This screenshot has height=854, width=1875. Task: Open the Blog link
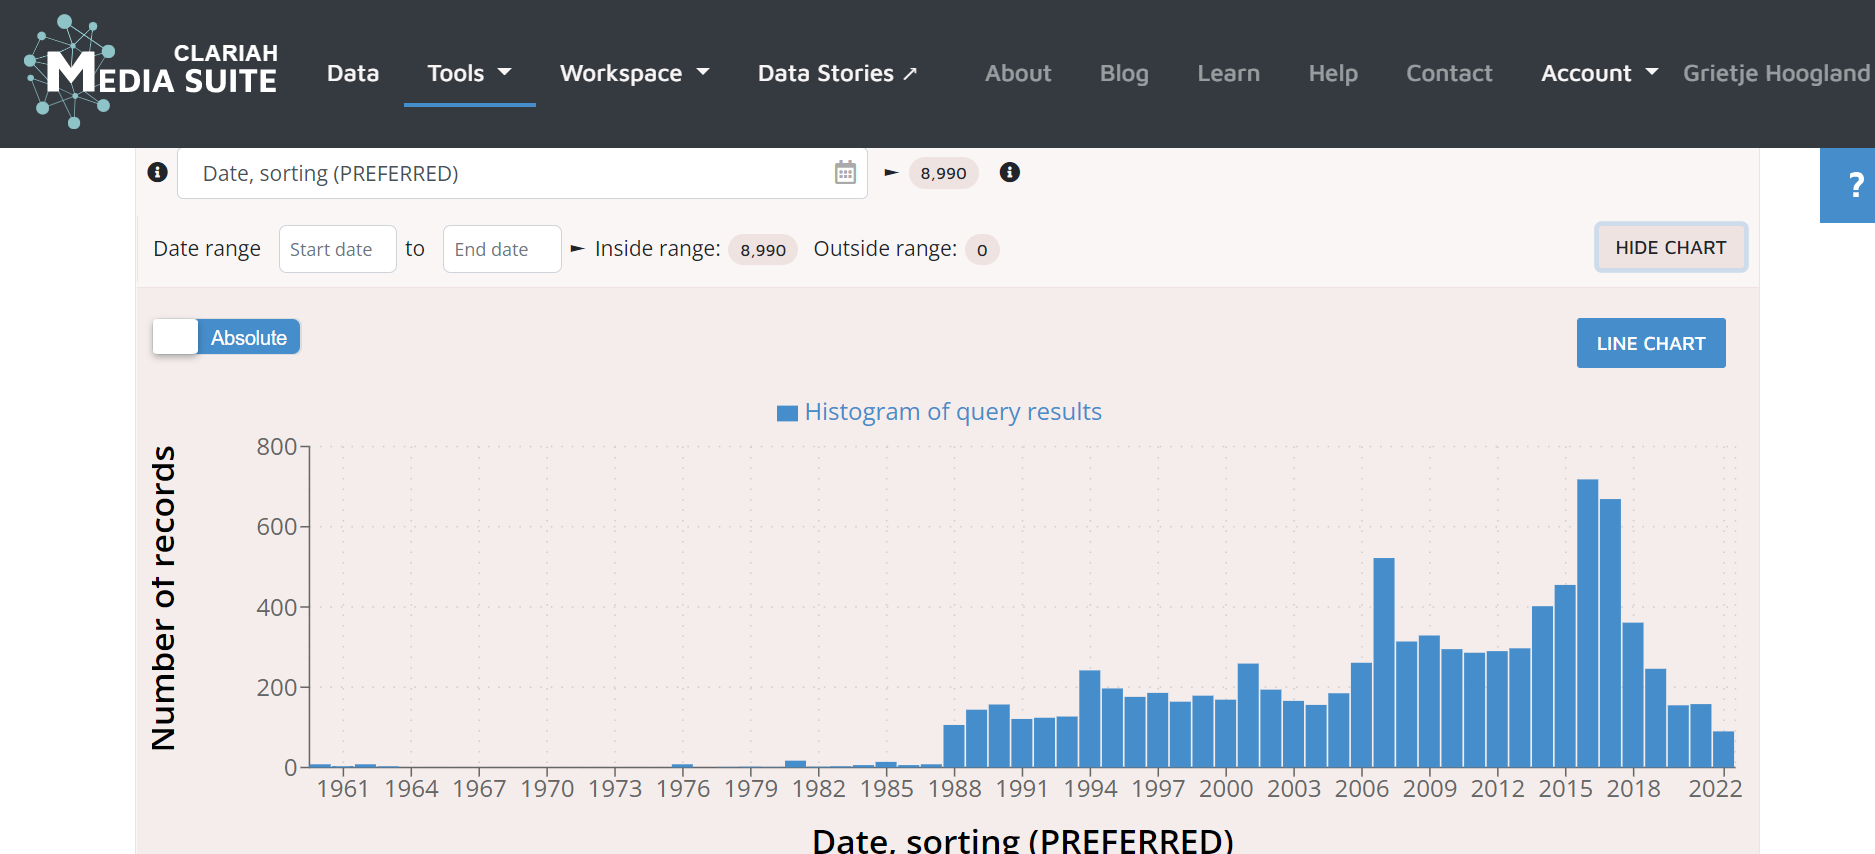(x=1123, y=73)
